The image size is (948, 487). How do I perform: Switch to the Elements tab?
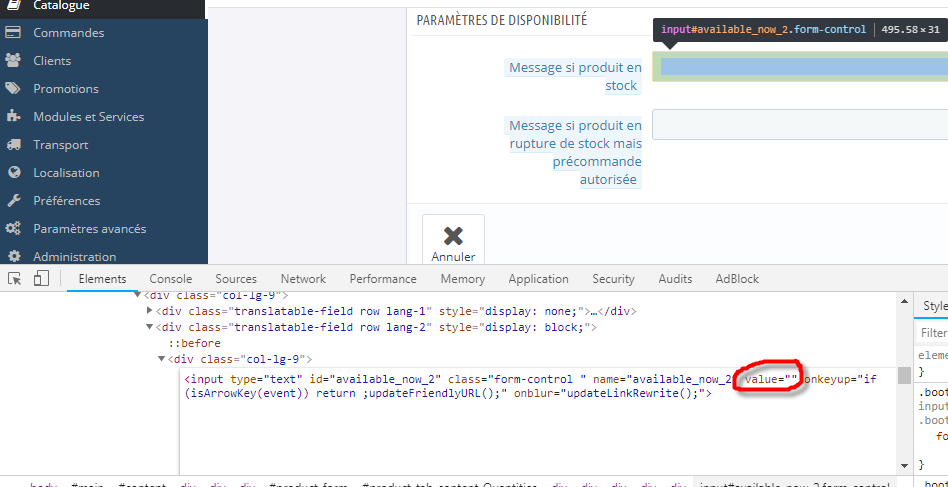[102, 279]
